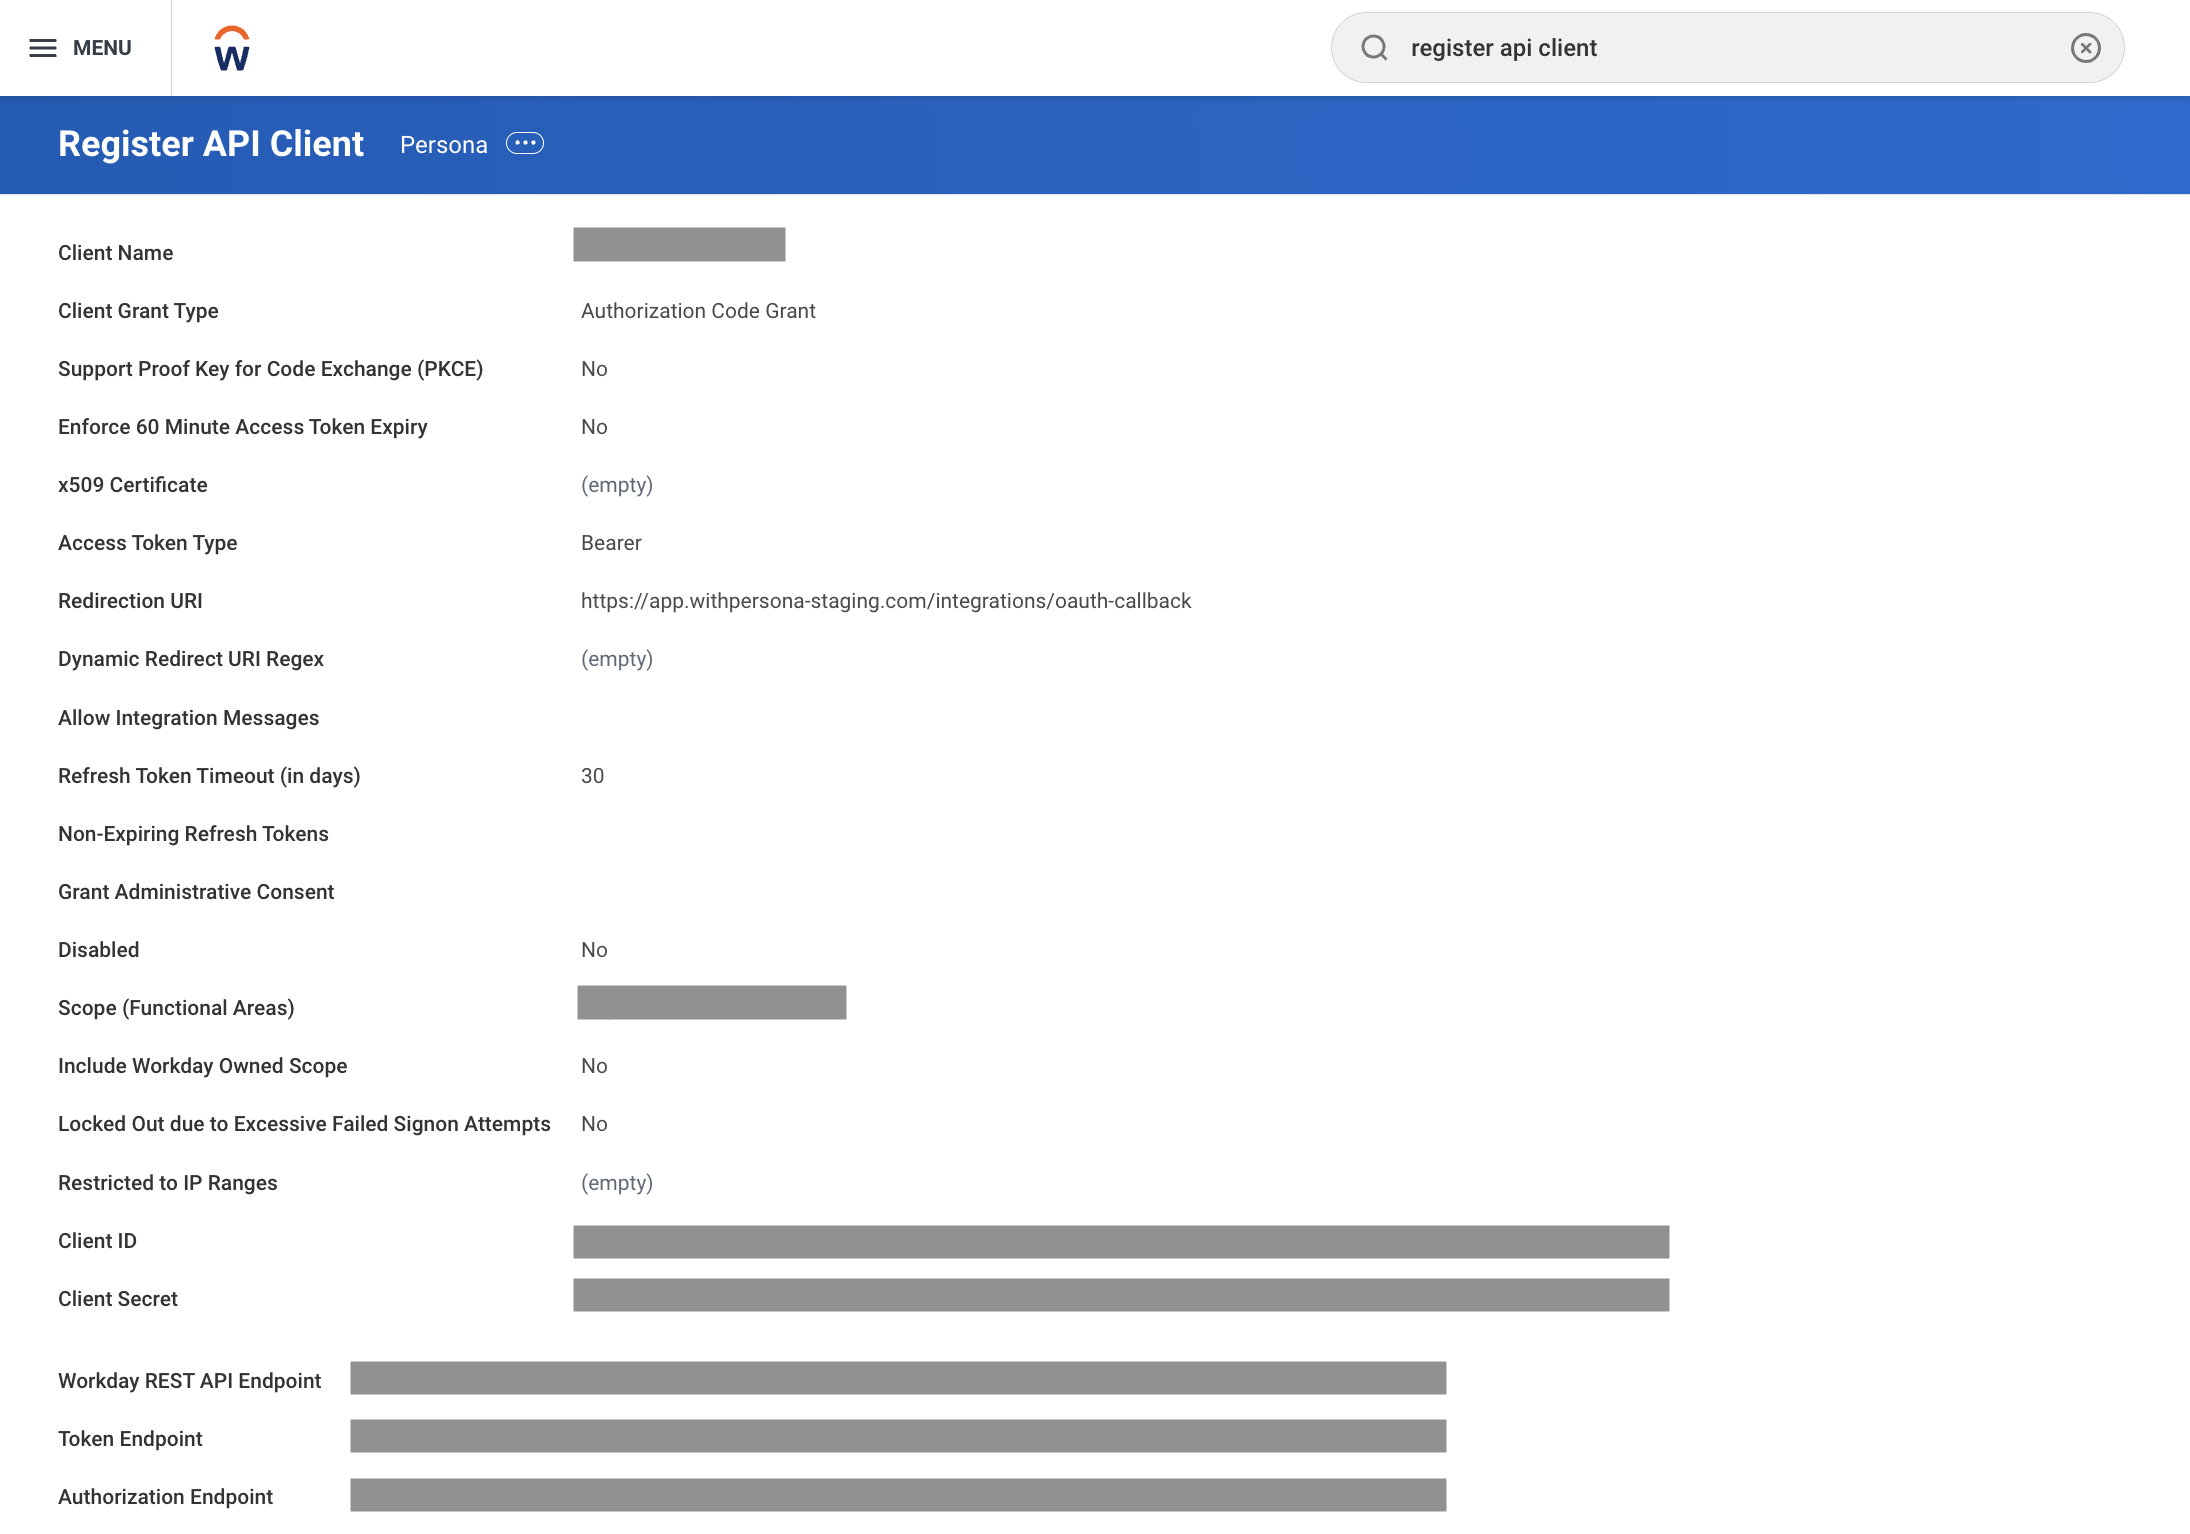Select the redacted Client Name value
The height and width of the screenshot is (1534, 2190).
[678, 243]
